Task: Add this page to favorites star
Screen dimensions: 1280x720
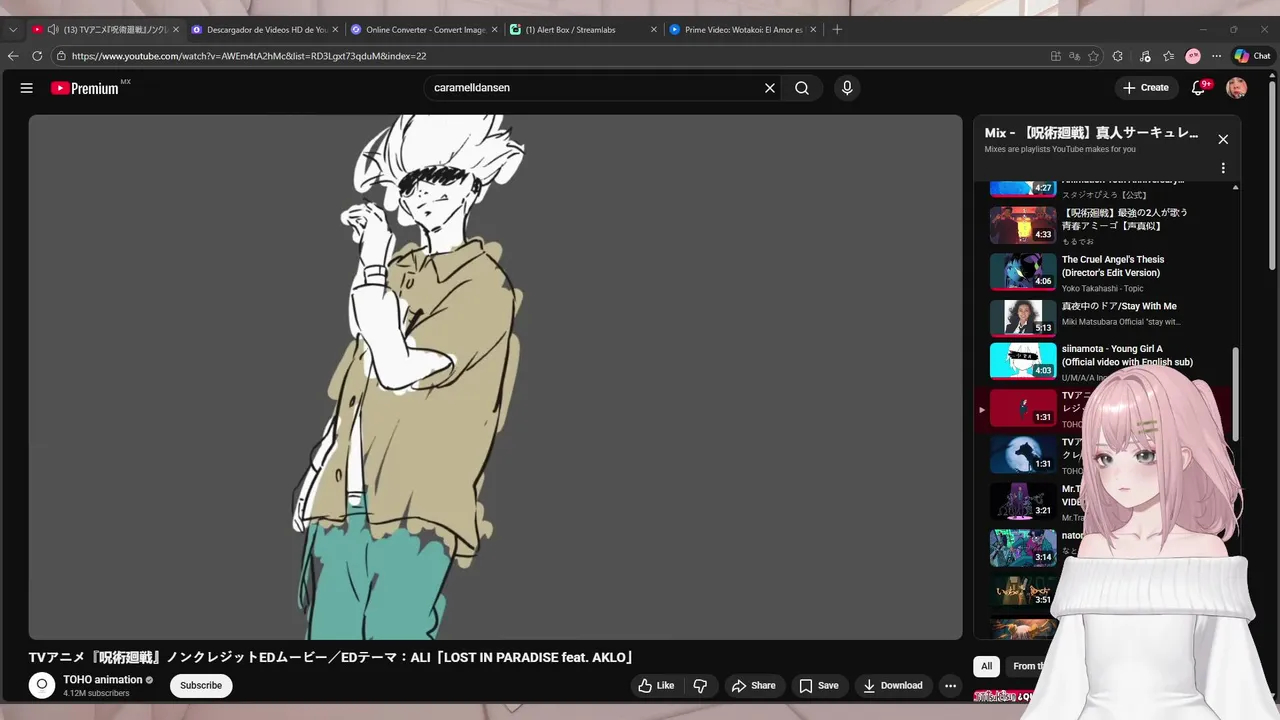Action: (x=1094, y=56)
